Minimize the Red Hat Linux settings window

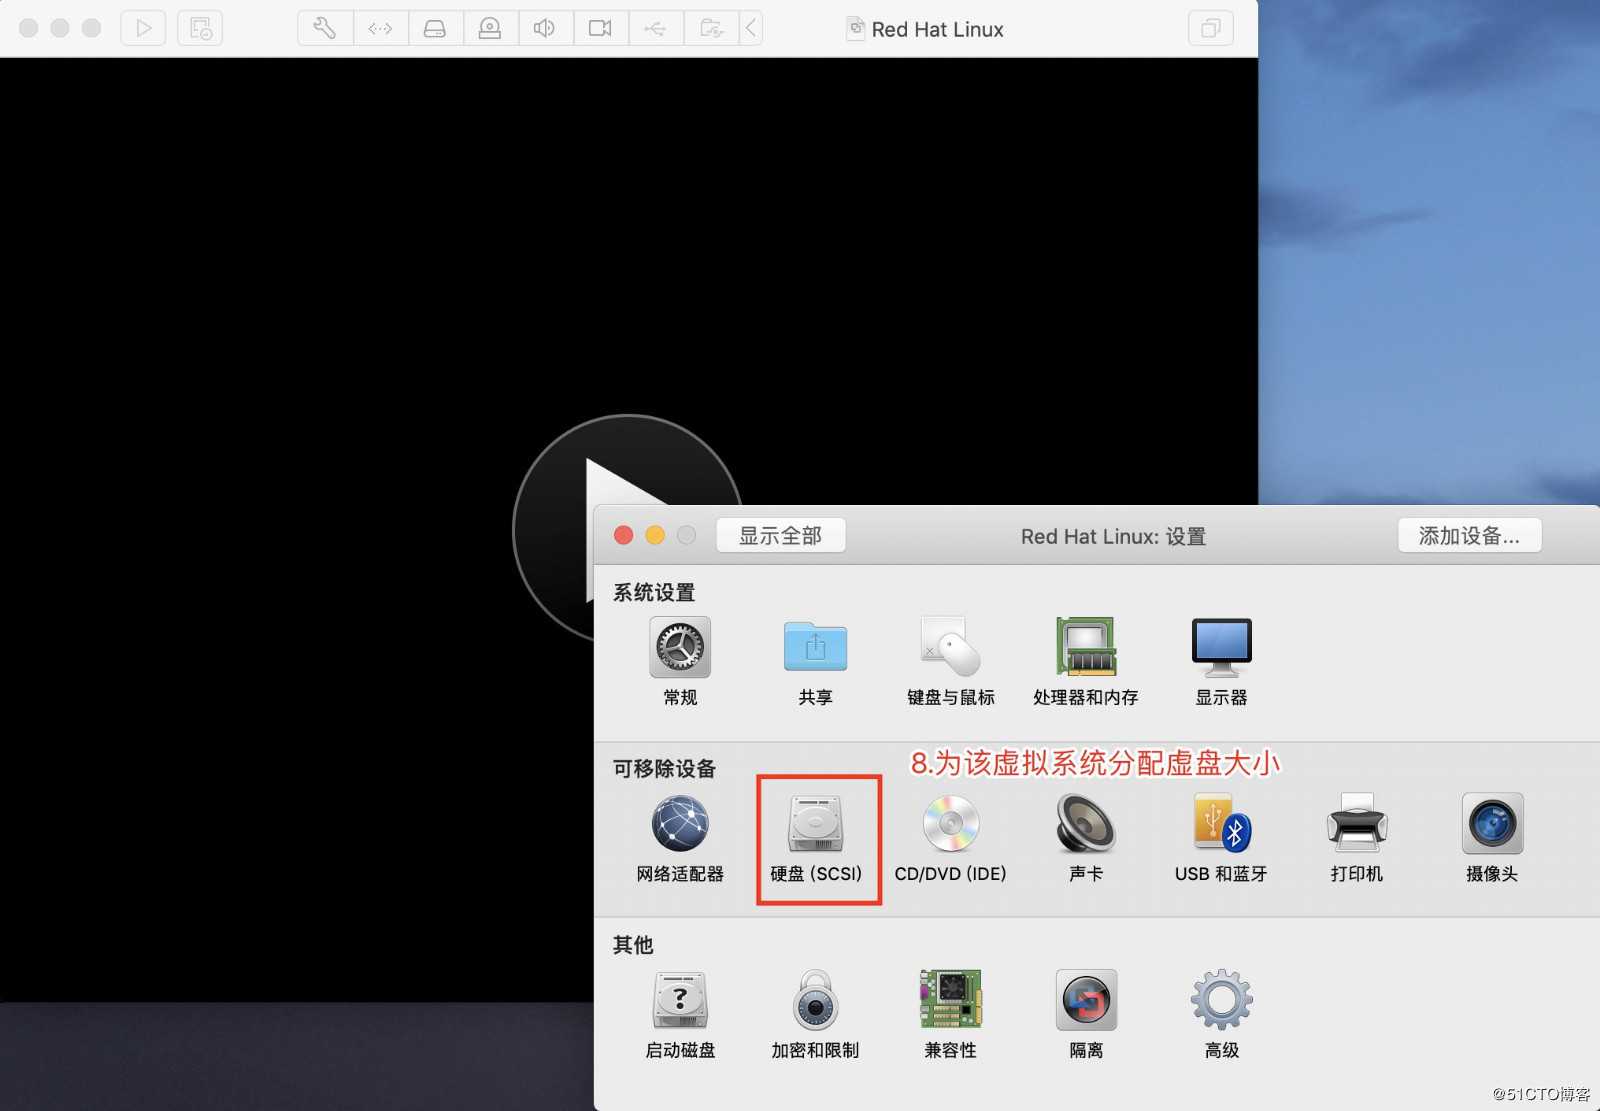coord(655,535)
